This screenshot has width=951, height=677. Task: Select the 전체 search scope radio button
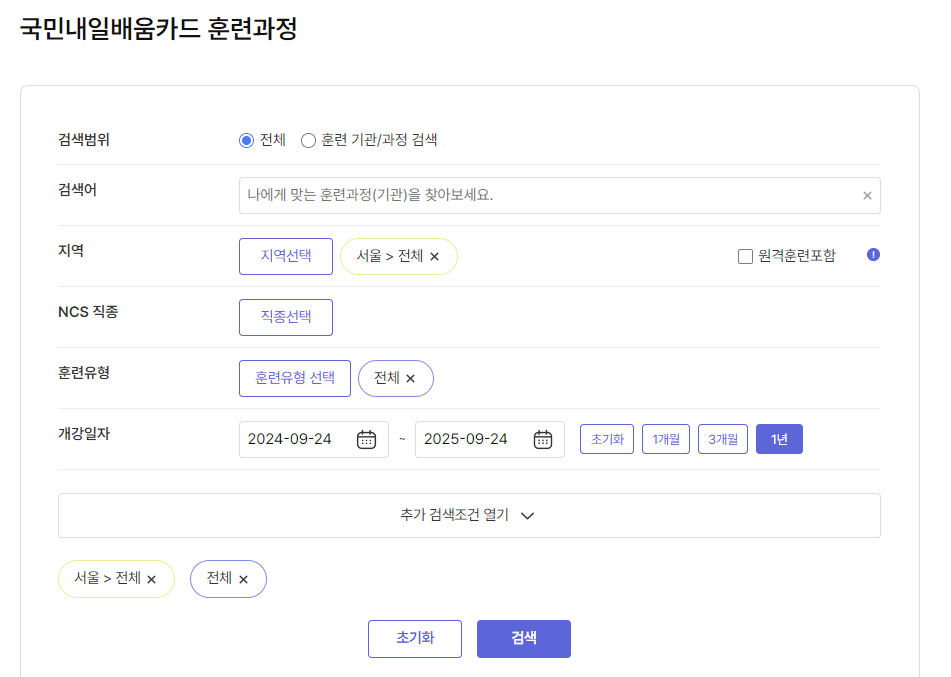tap(246, 140)
